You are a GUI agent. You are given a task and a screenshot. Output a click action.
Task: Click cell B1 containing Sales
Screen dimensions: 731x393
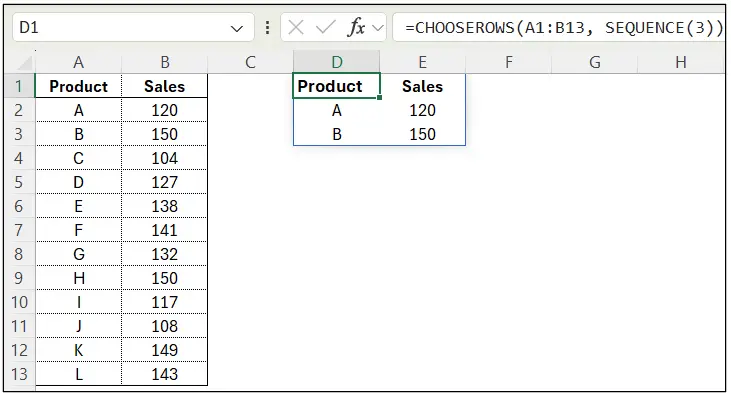(x=165, y=86)
